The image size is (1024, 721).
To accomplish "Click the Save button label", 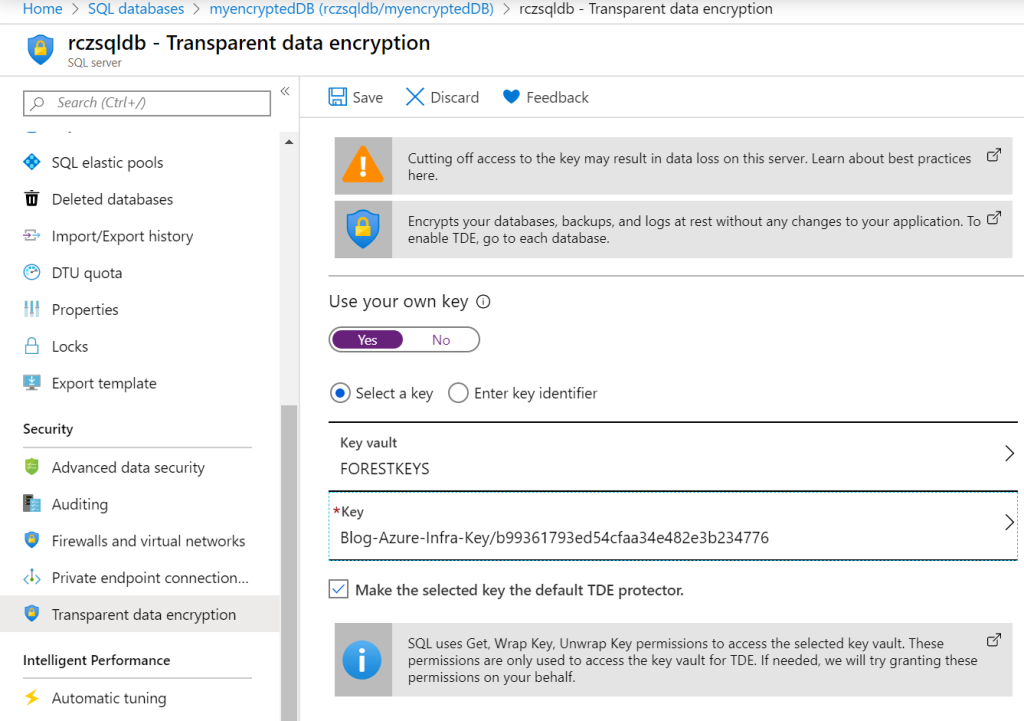I will [x=368, y=97].
